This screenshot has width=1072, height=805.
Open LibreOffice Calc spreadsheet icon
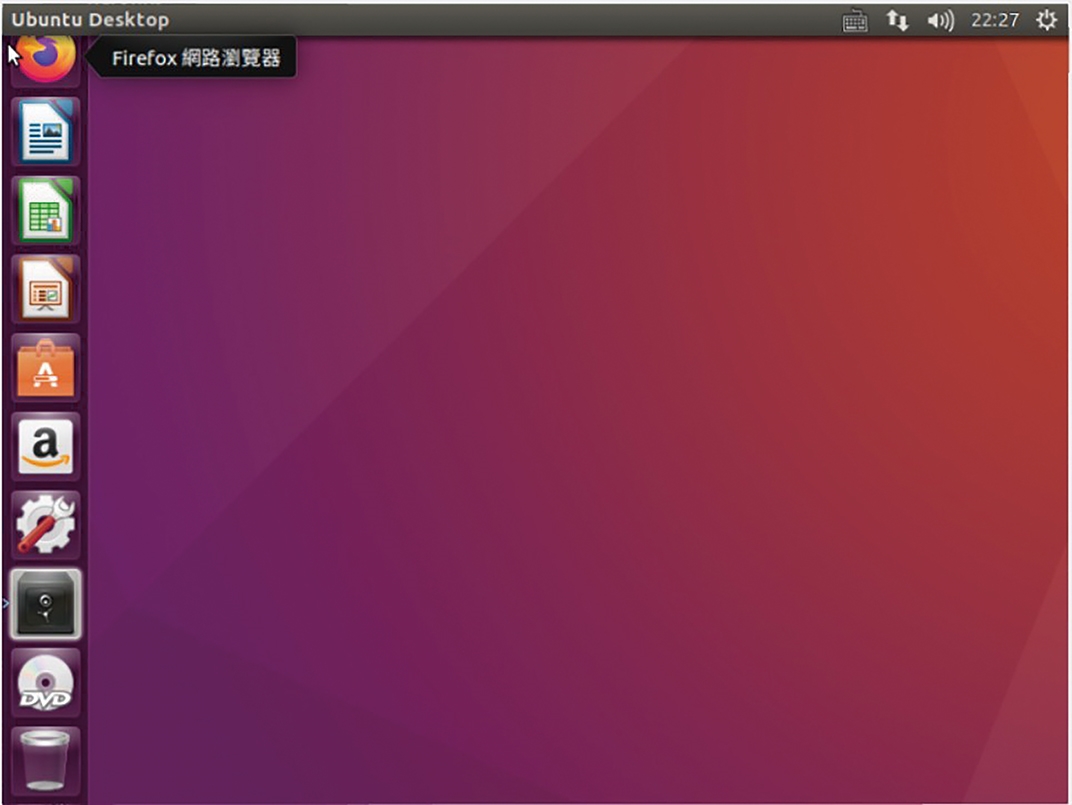point(45,211)
